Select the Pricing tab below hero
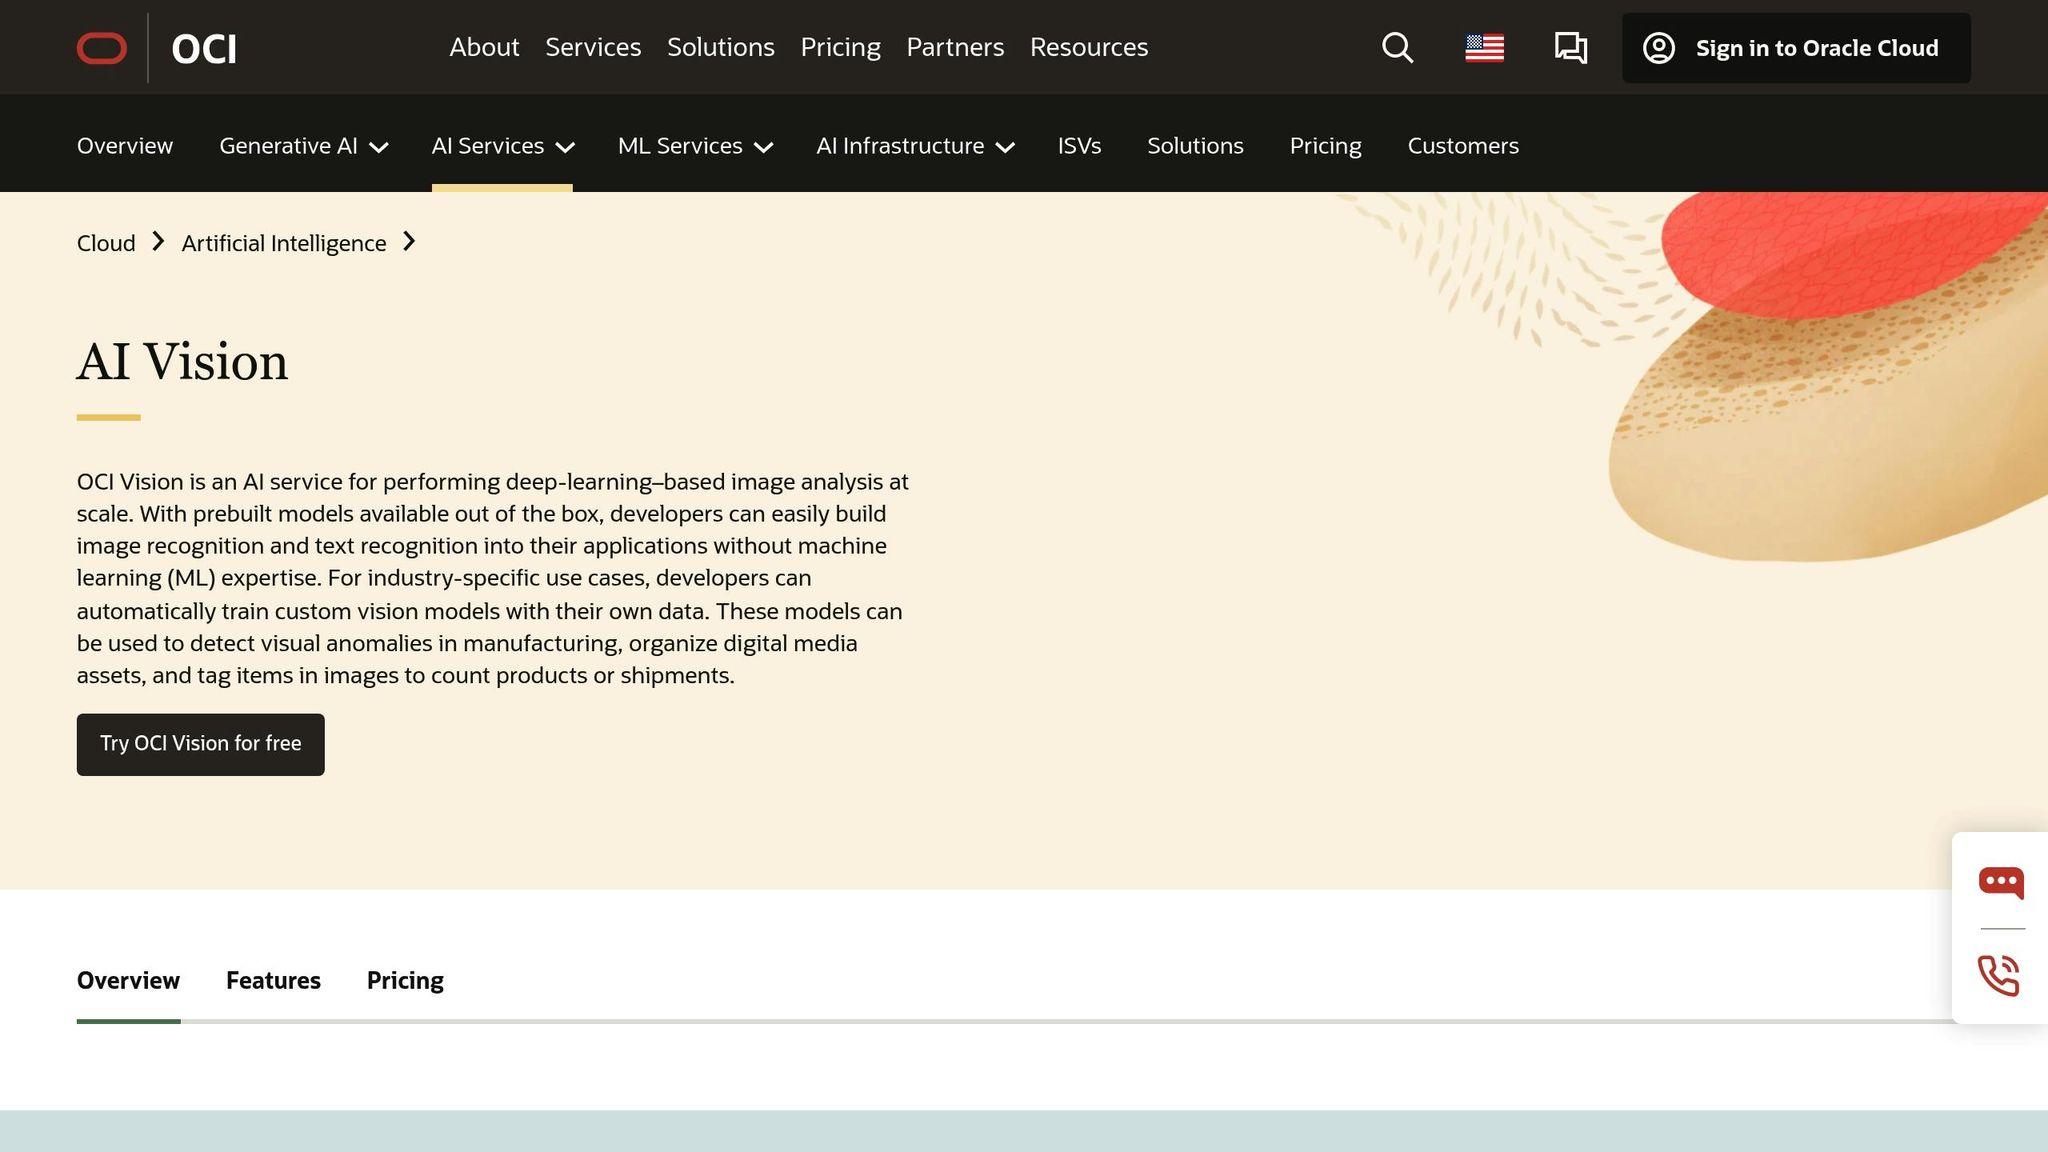The height and width of the screenshot is (1152, 2048). pyautogui.click(x=405, y=980)
